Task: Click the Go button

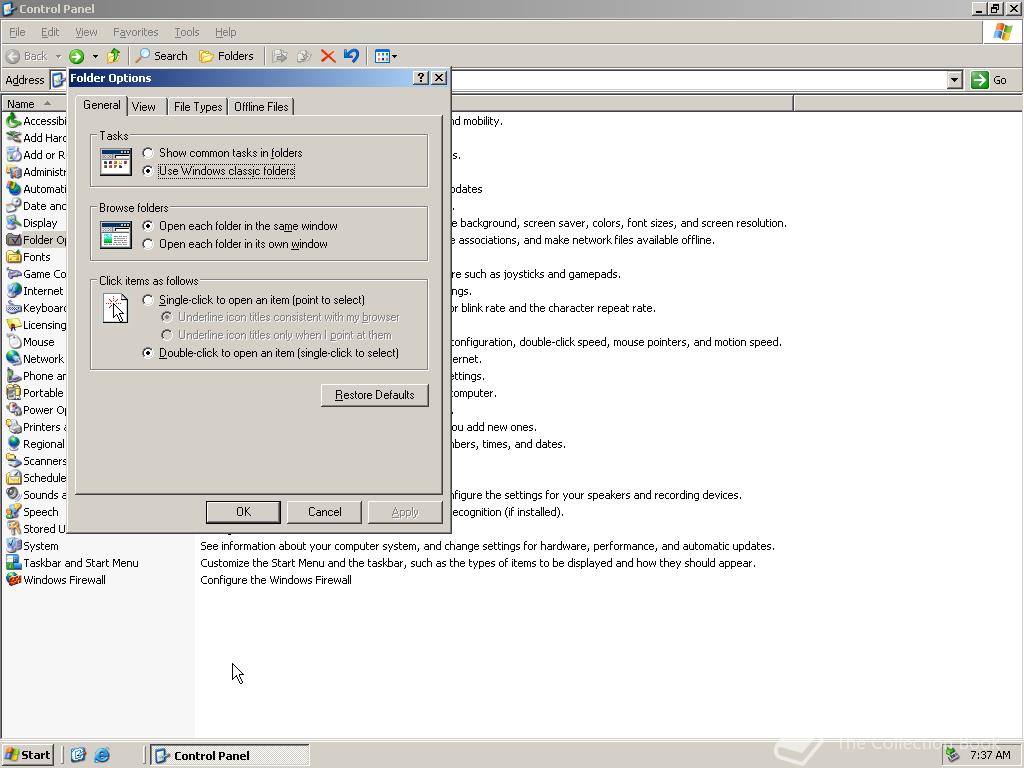Action: click(x=990, y=80)
